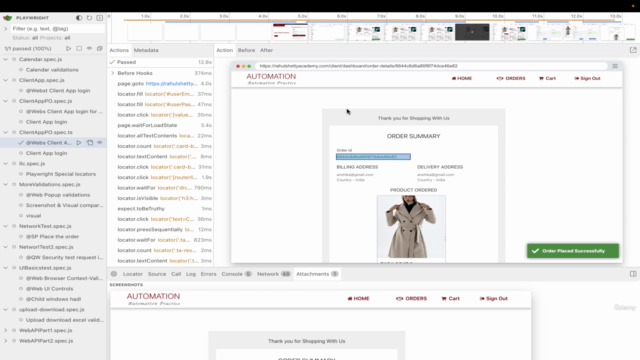The image size is (640, 360).
Task: Click the reload icon in Playwright header
Action: click(x=89, y=18)
